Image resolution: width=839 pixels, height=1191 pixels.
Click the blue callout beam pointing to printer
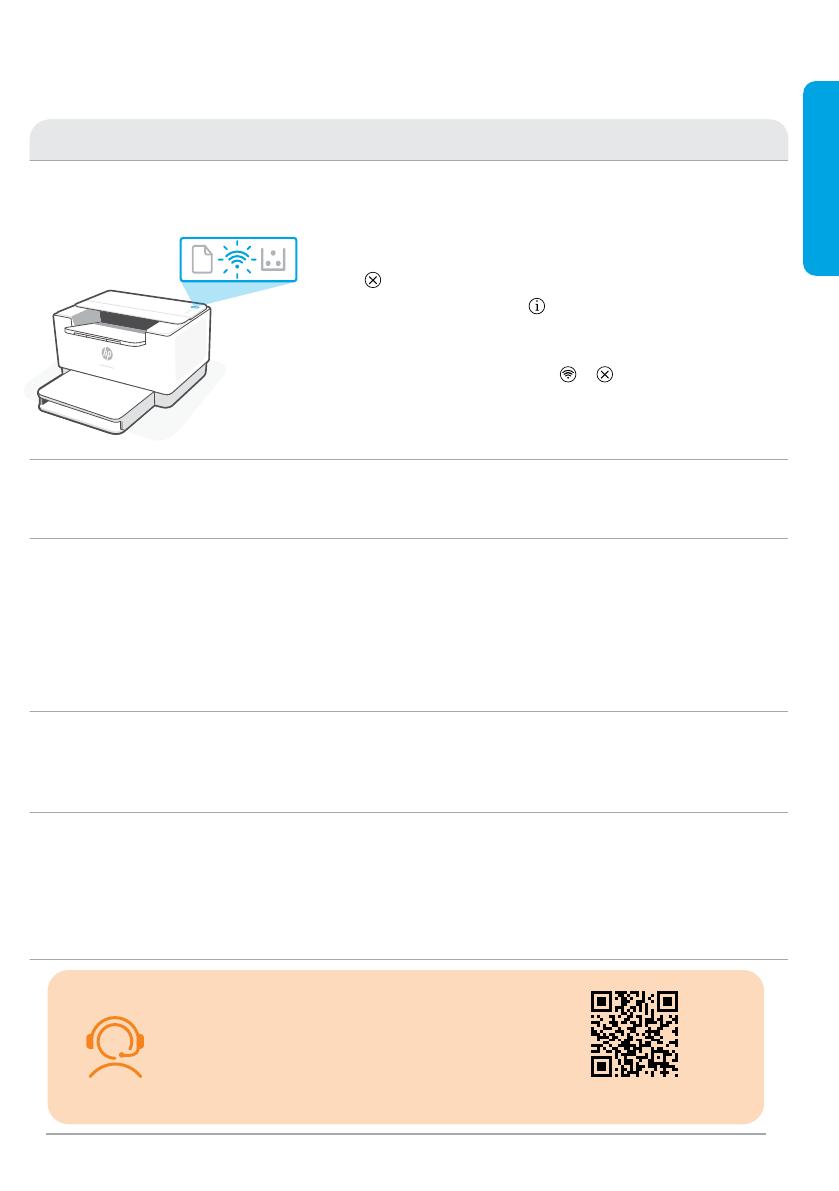tap(235, 292)
